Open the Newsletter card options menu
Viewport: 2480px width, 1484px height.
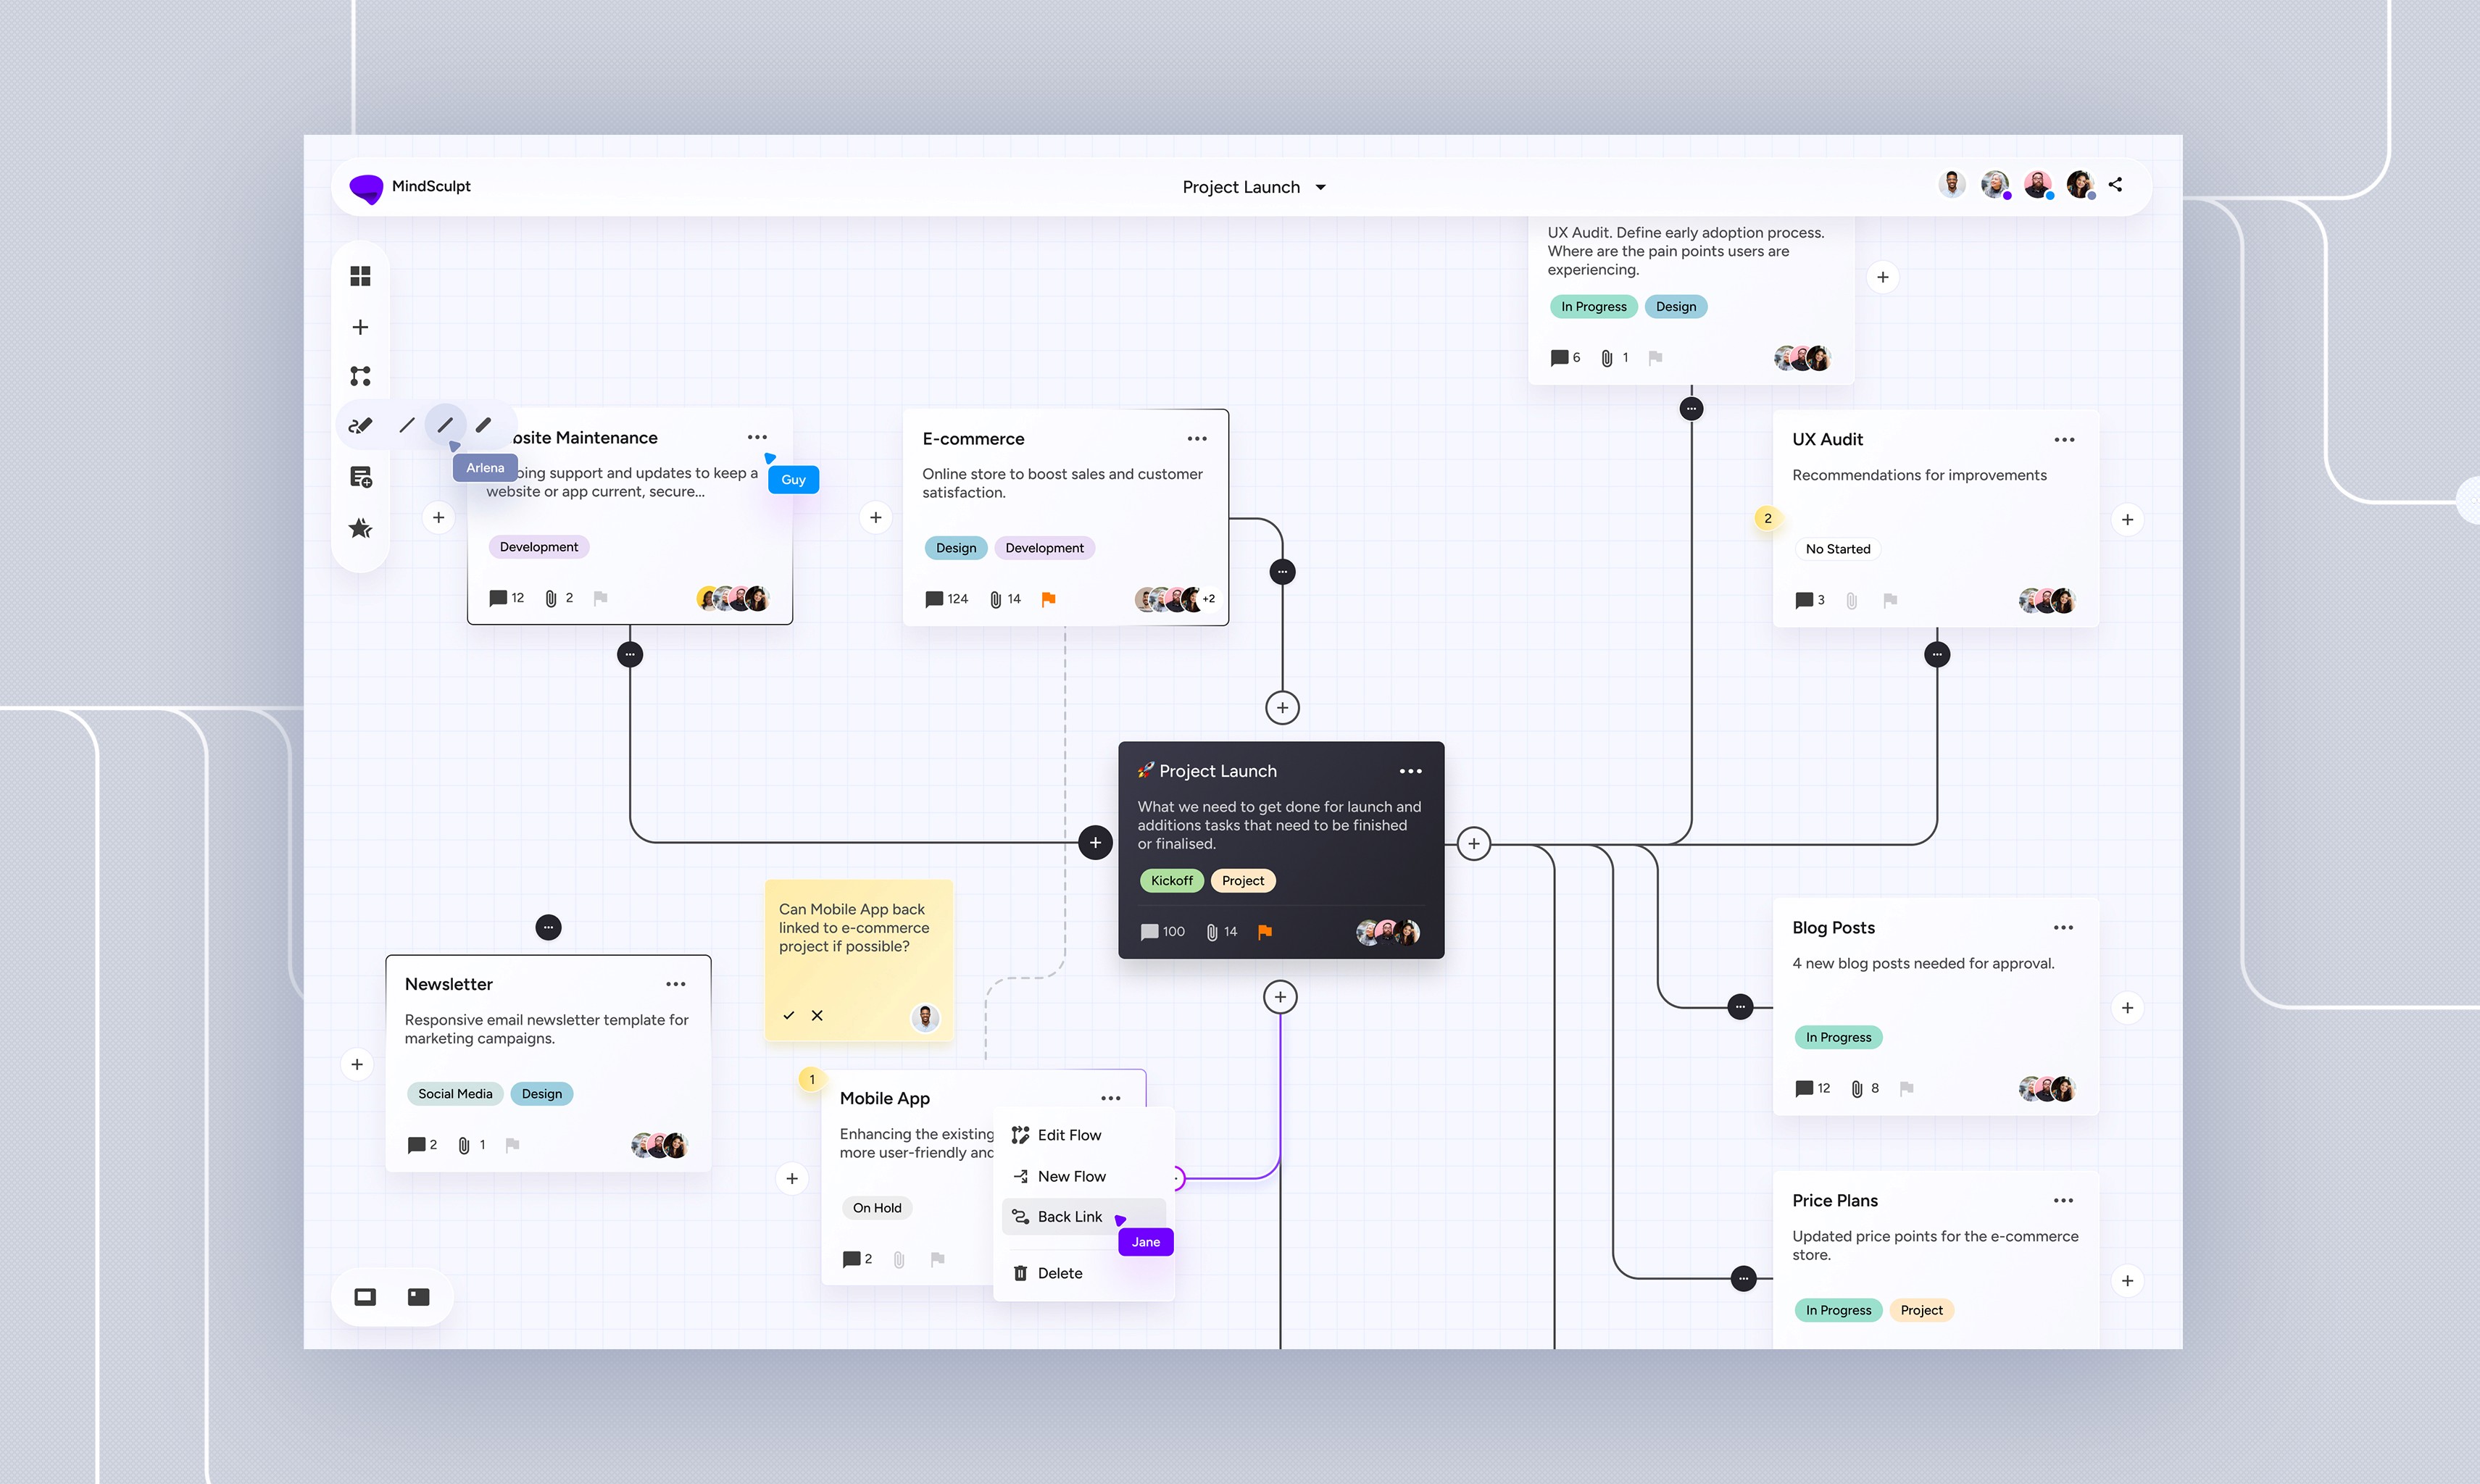[676, 984]
